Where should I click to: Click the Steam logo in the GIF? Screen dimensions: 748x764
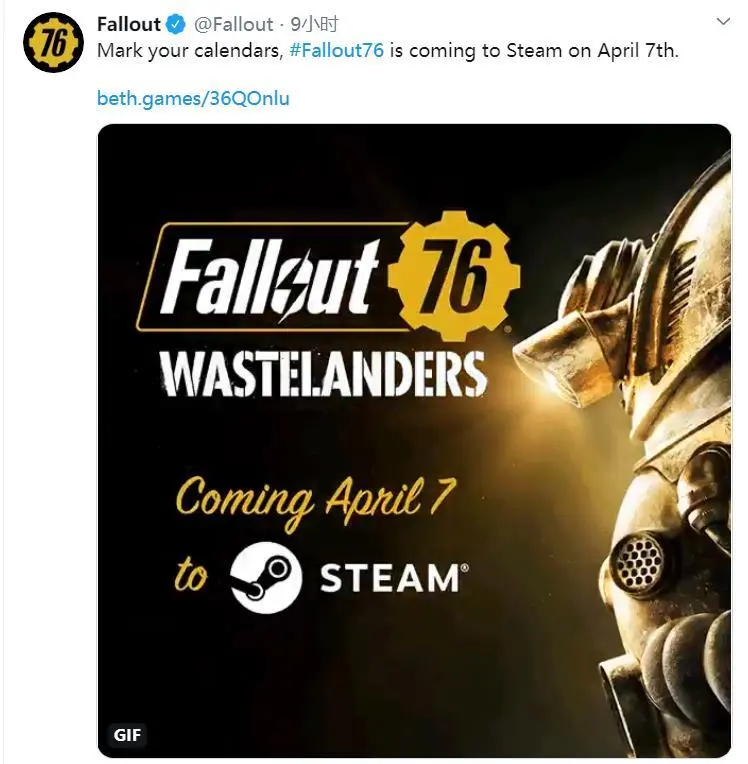[266, 578]
